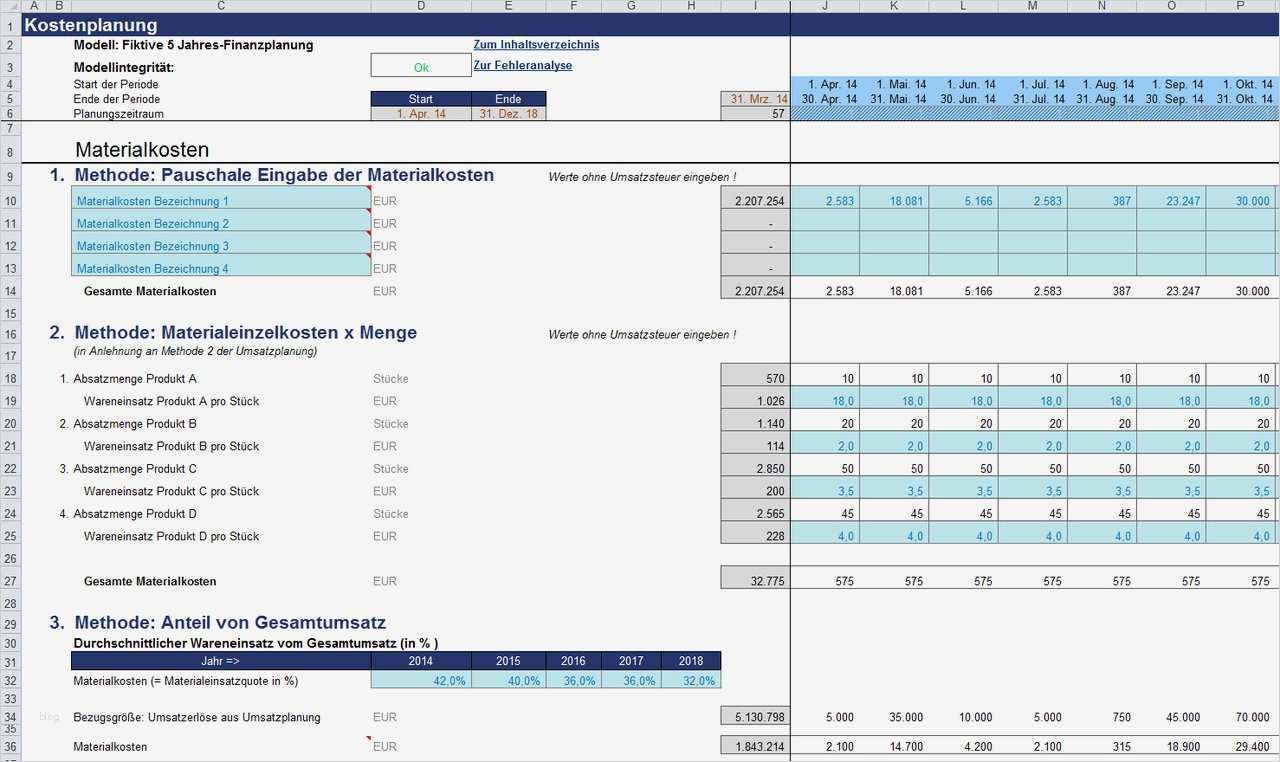Image resolution: width=1280 pixels, height=762 pixels.
Task: Select the Planungszeitraum value '57'
Action: pos(755,114)
